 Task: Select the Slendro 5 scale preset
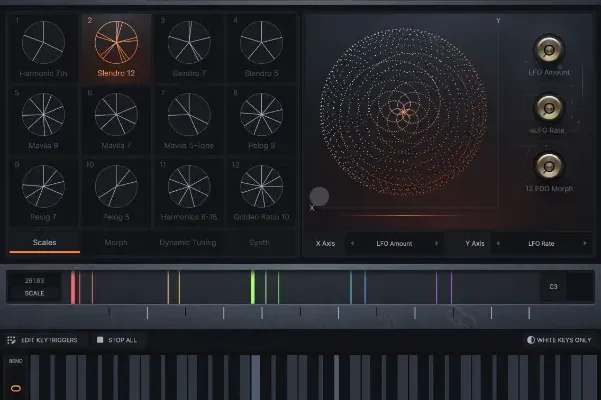260,45
